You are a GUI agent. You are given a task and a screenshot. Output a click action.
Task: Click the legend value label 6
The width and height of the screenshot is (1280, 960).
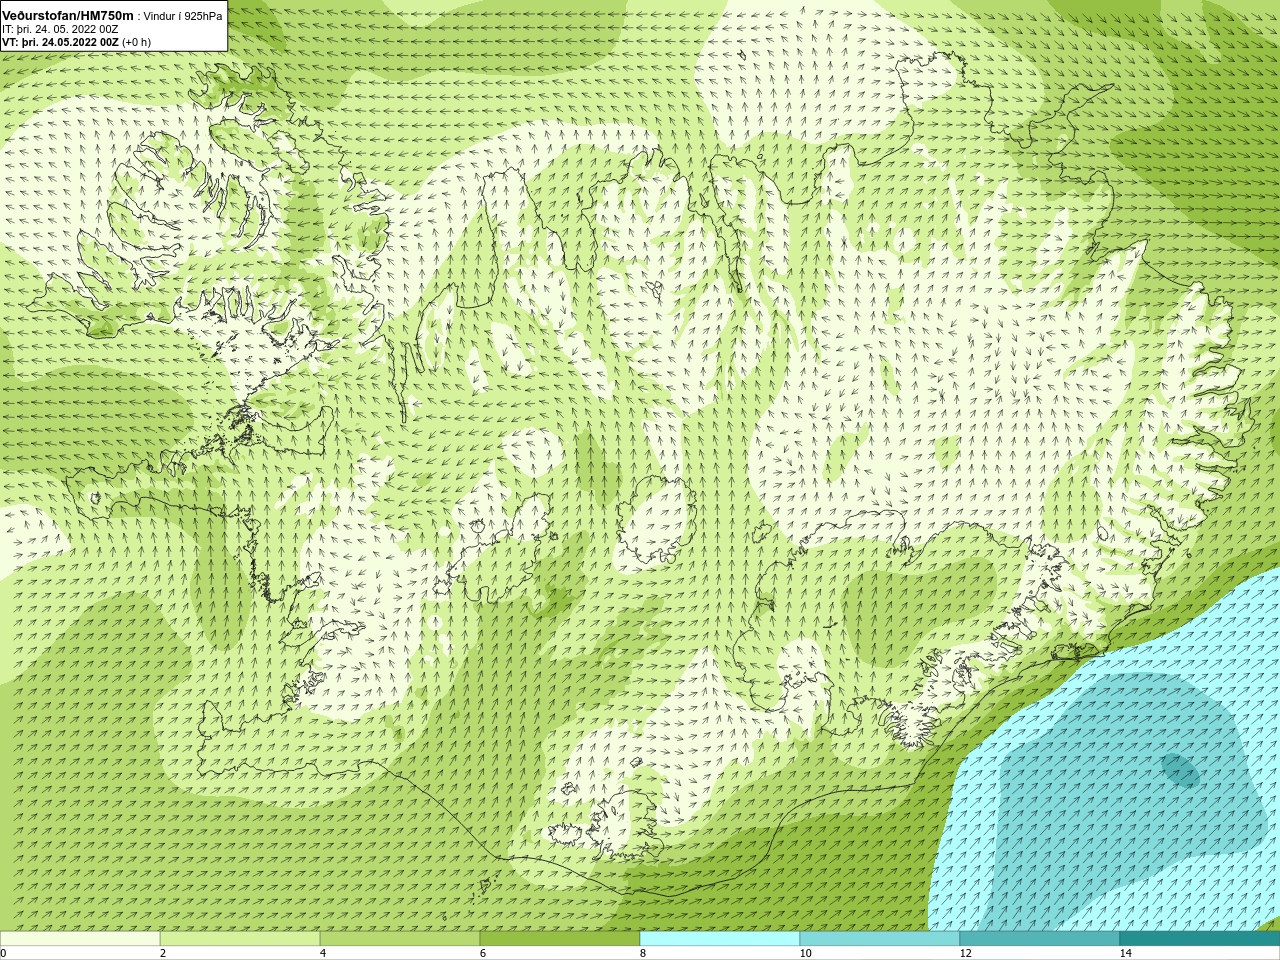(x=483, y=953)
